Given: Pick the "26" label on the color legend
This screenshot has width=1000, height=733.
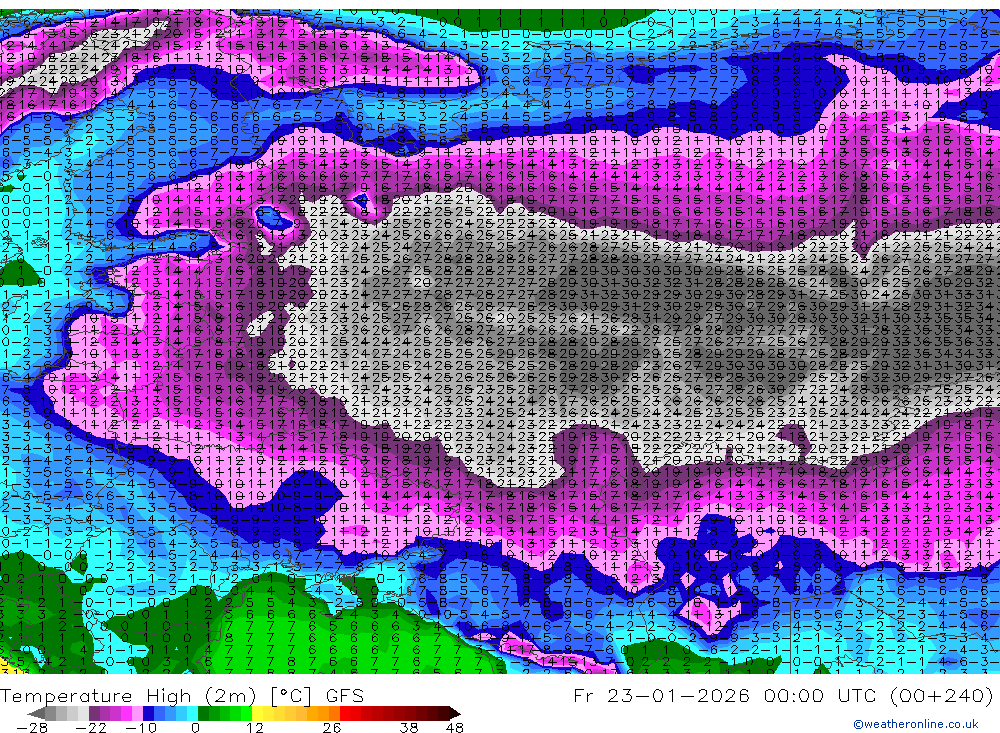Looking at the screenshot, I should click(332, 727).
